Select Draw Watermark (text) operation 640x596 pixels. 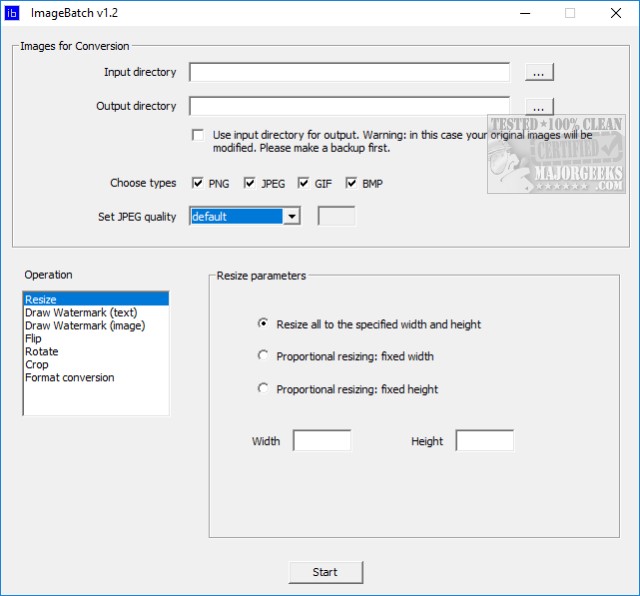[96, 312]
